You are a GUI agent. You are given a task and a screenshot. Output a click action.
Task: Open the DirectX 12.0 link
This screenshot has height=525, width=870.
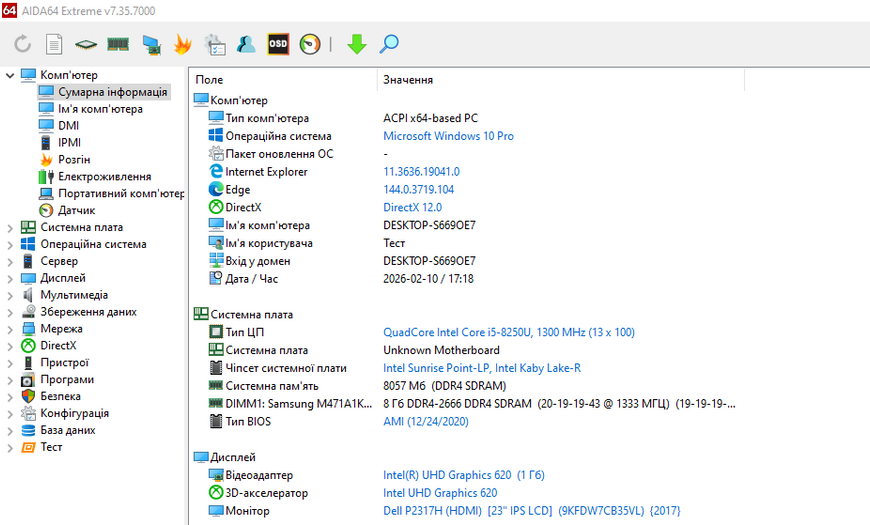coord(412,207)
